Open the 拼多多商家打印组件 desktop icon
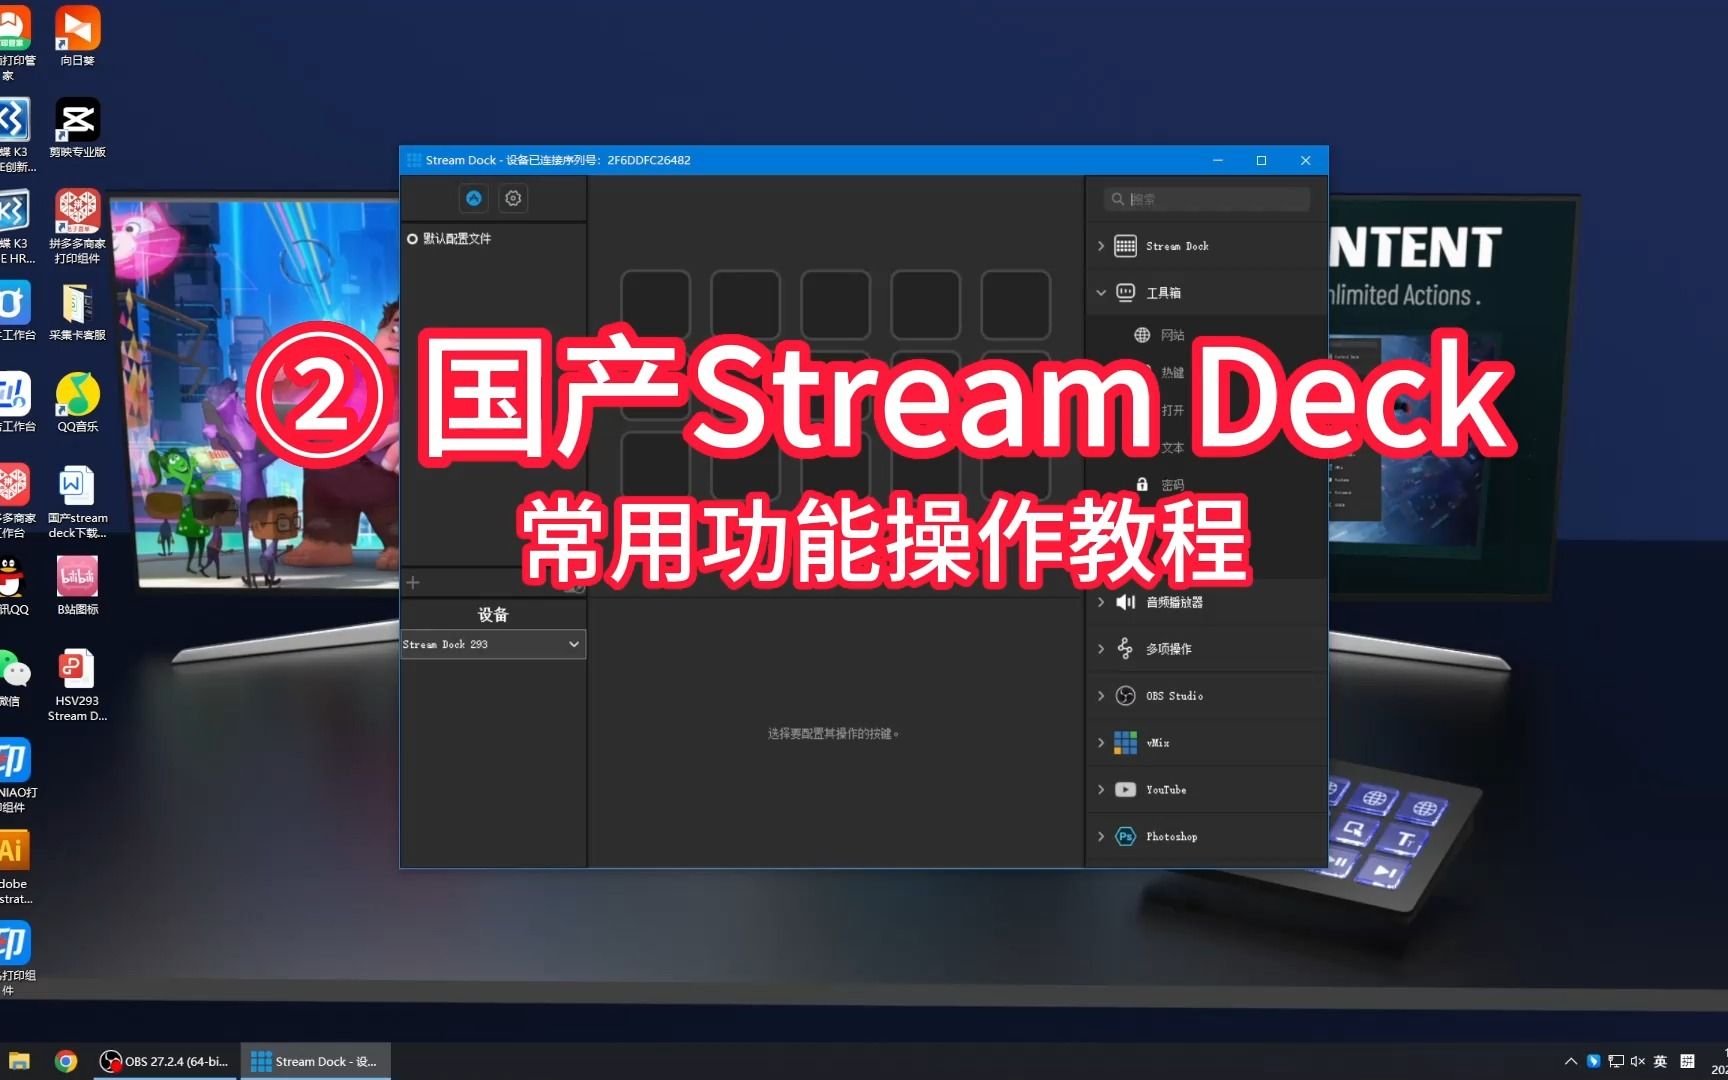This screenshot has height=1080, width=1728. coord(77,226)
